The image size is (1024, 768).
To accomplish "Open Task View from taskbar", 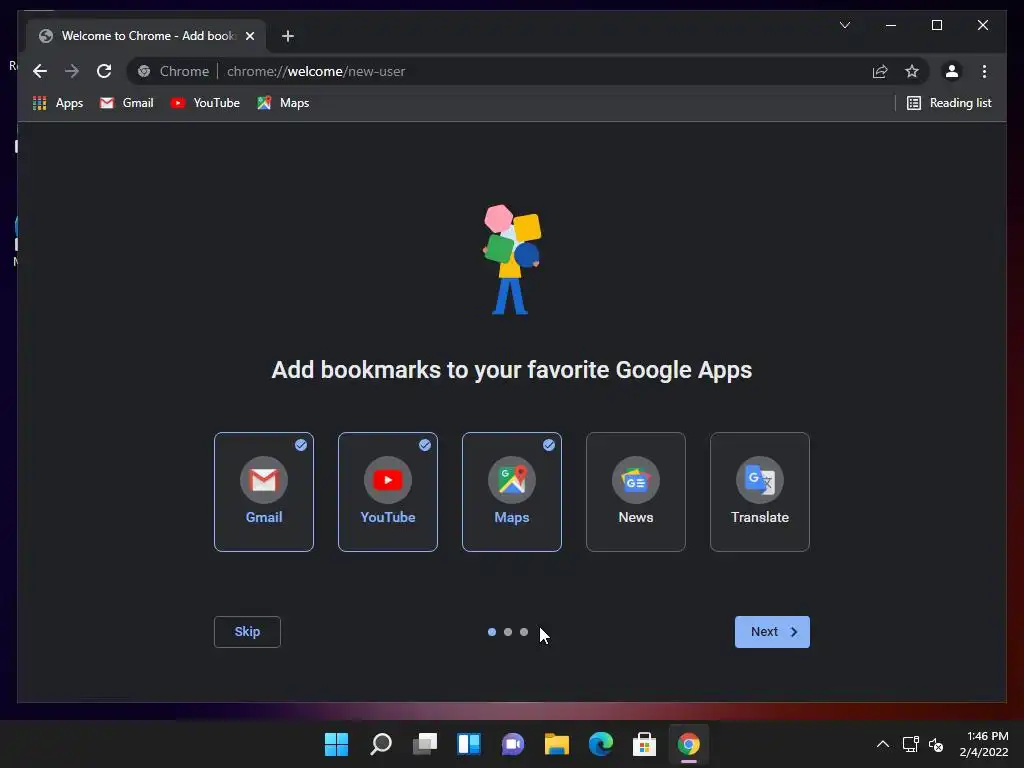I will click(425, 744).
